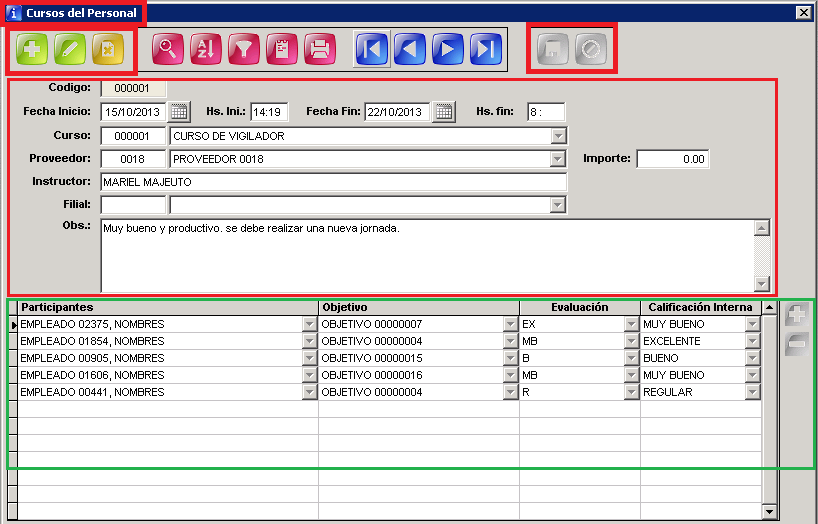Click the OBJETIVO 00000016 cell
The width and height of the screenshot is (818, 524).
click(412, 375)
